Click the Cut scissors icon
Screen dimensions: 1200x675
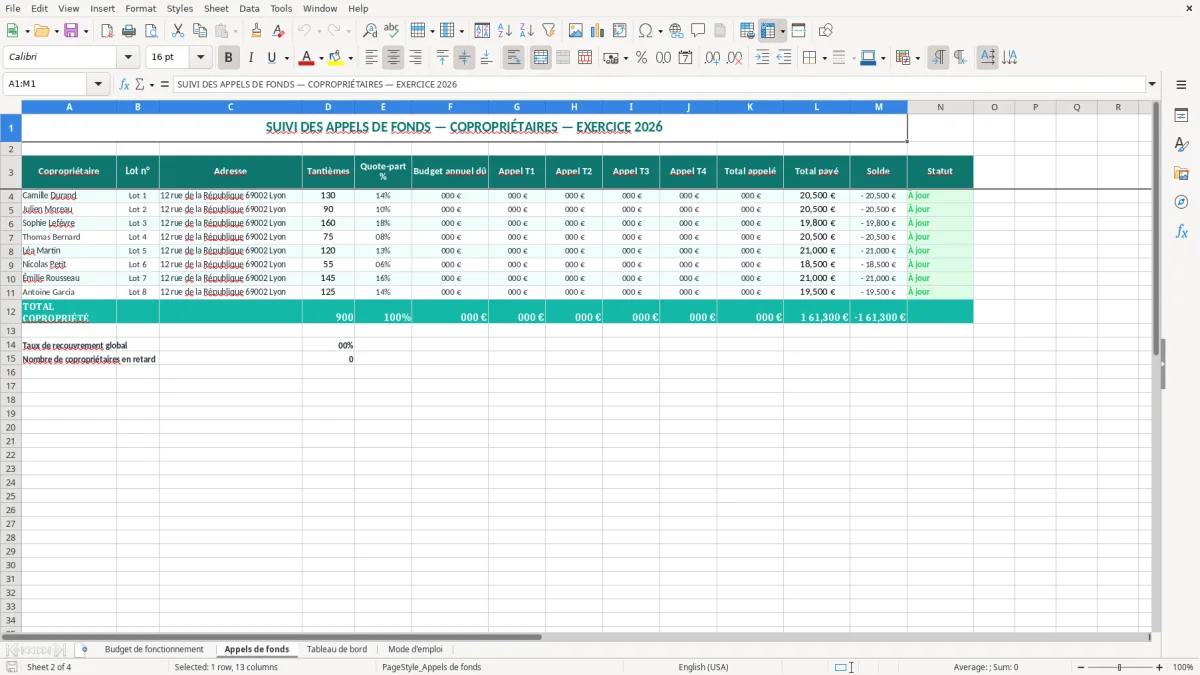pos(178,31)
